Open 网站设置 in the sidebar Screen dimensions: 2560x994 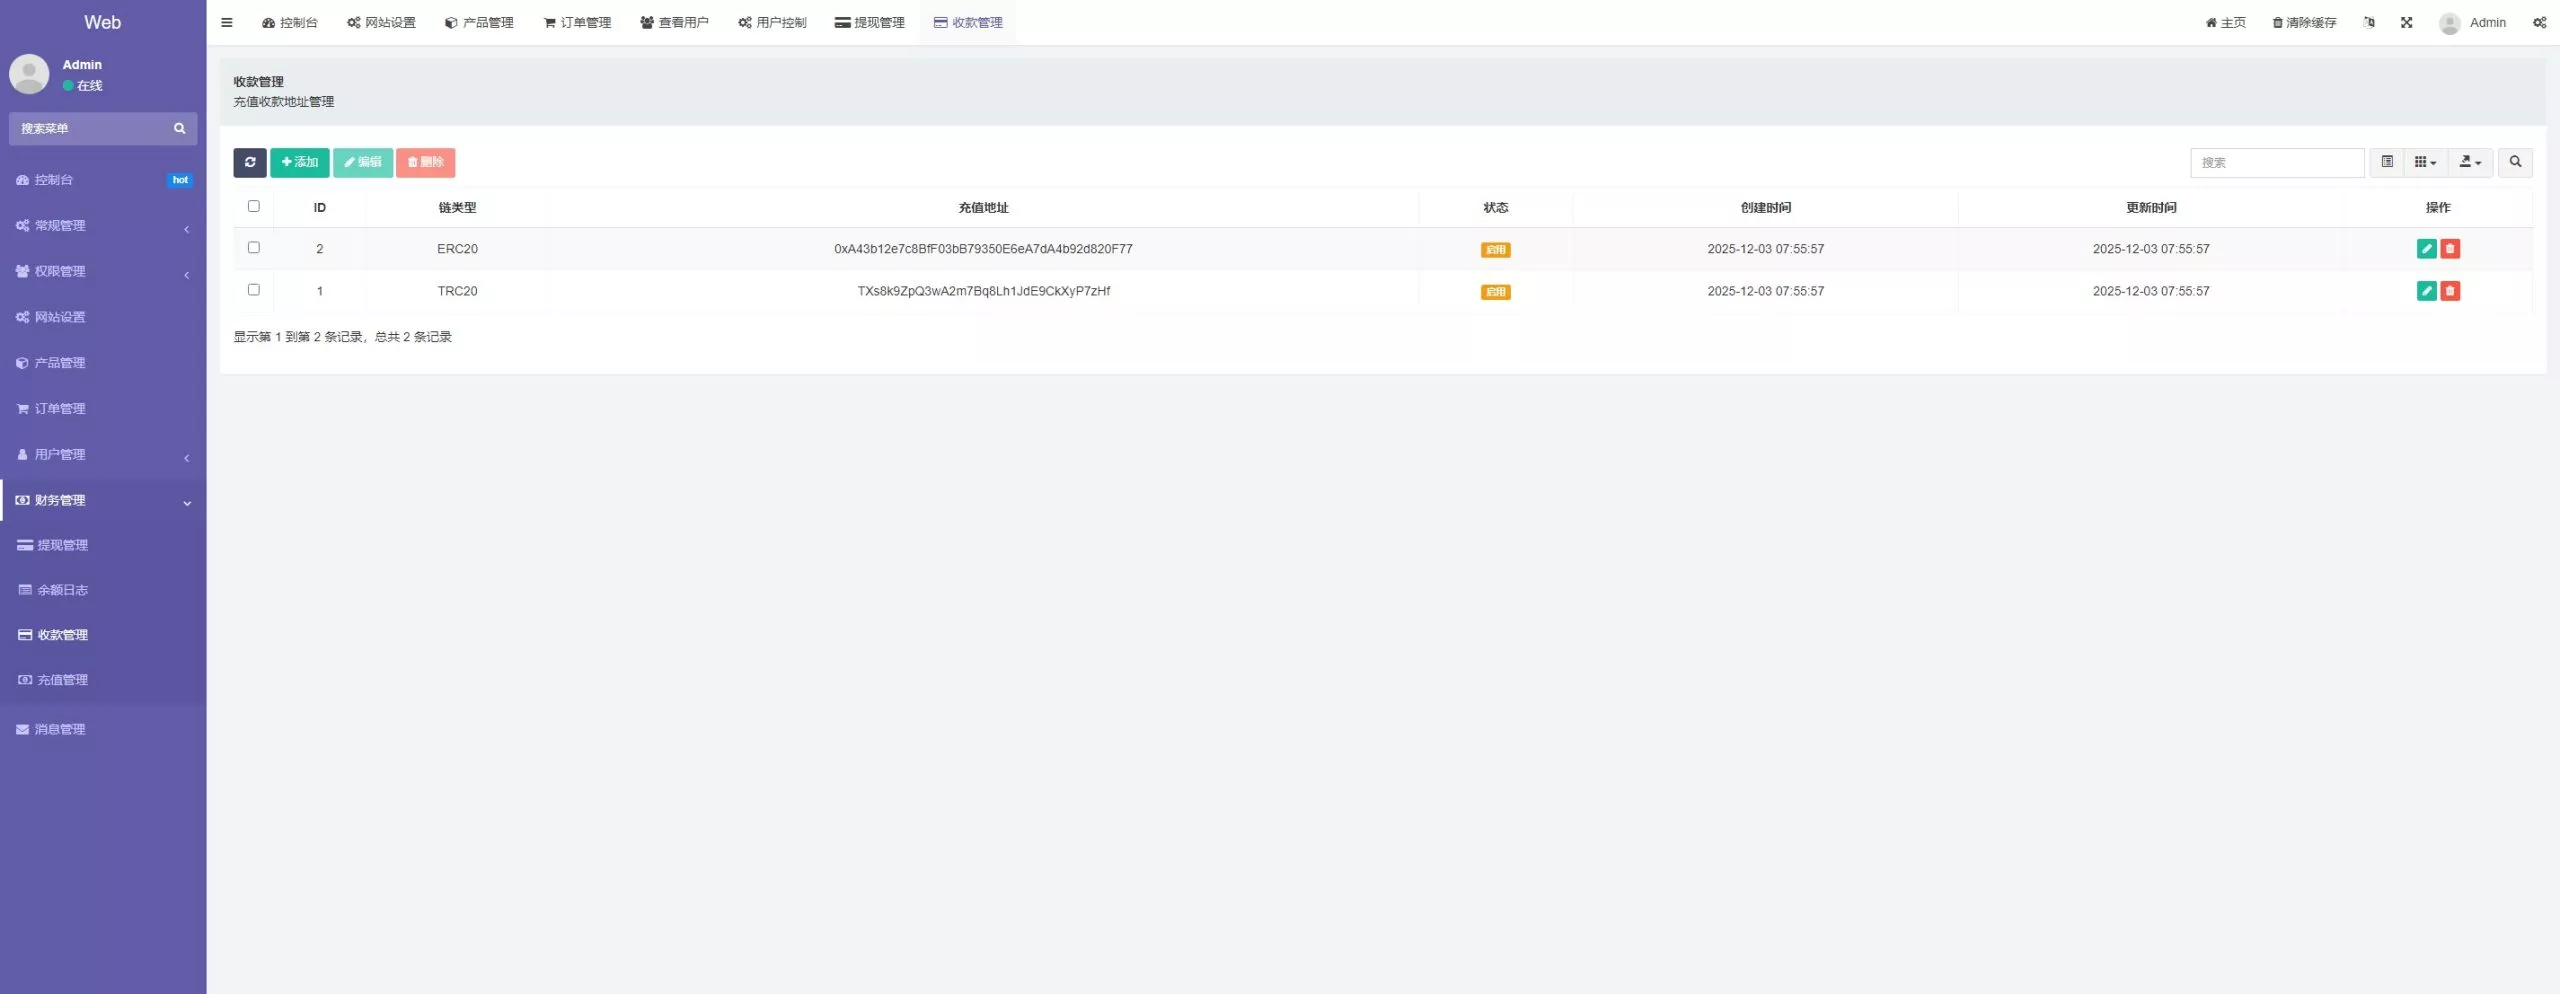[x=103, y=317]
